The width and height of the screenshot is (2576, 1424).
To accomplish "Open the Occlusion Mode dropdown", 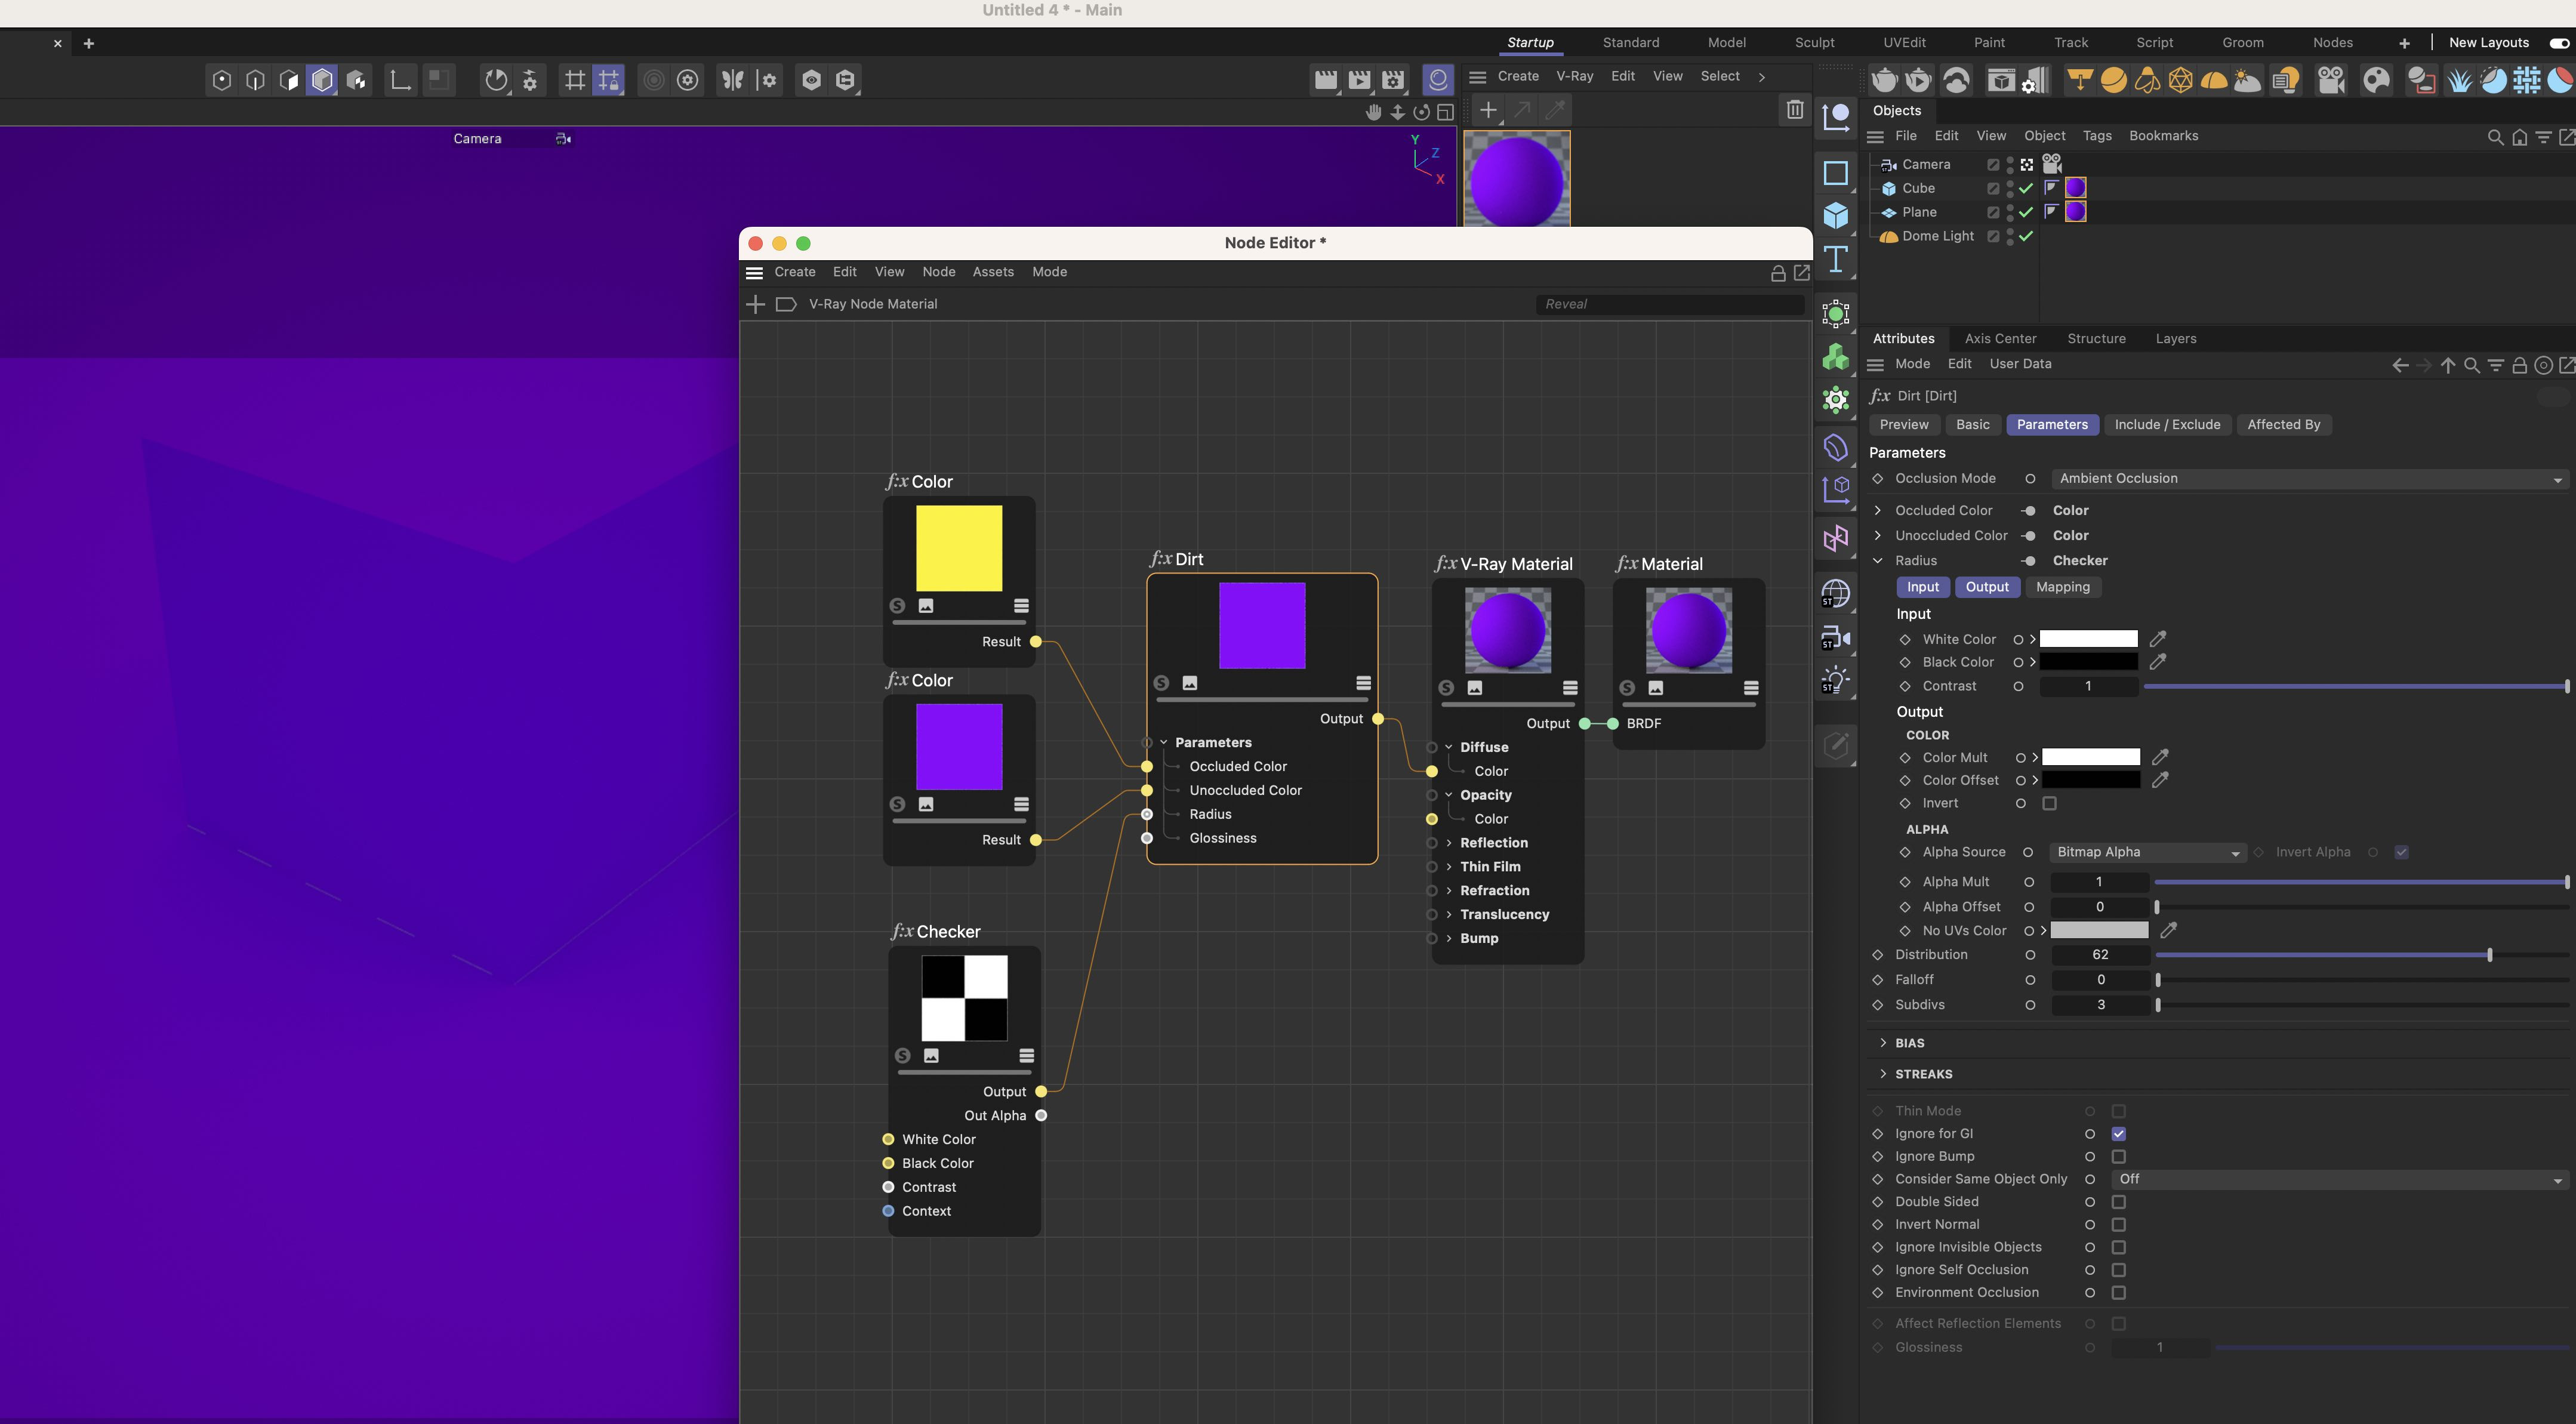I will point(2310,479).
